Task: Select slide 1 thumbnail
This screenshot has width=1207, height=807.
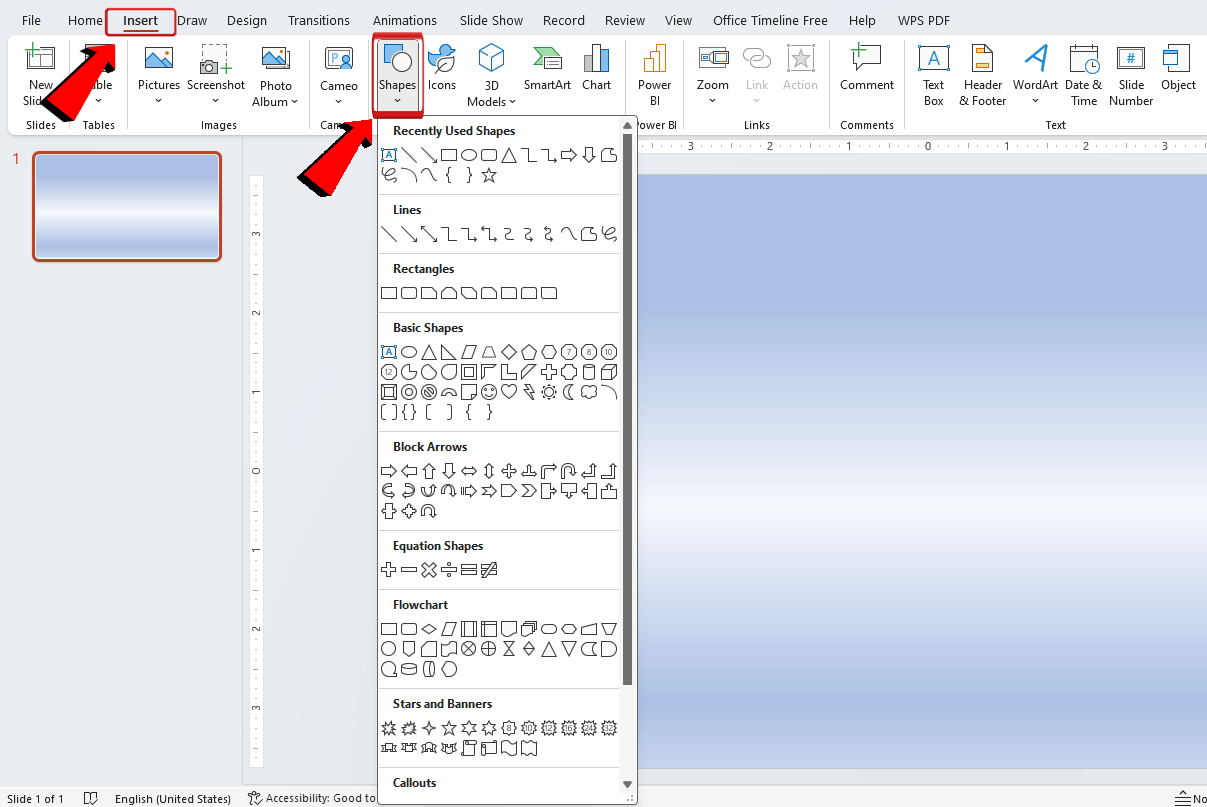Action: [127, 206]
